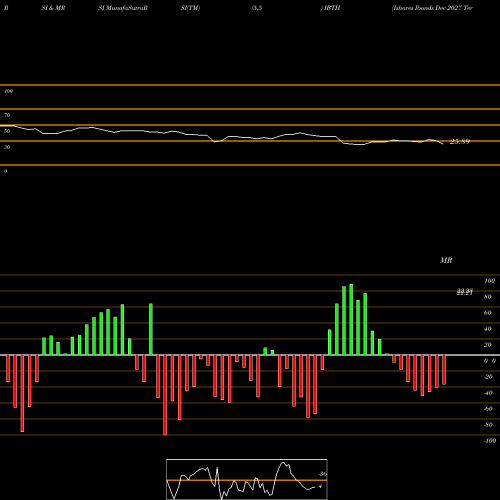
Task: Click the 100 label on the RSI panel's left axis
Action: pyautogui.click(x=8, y=91)
